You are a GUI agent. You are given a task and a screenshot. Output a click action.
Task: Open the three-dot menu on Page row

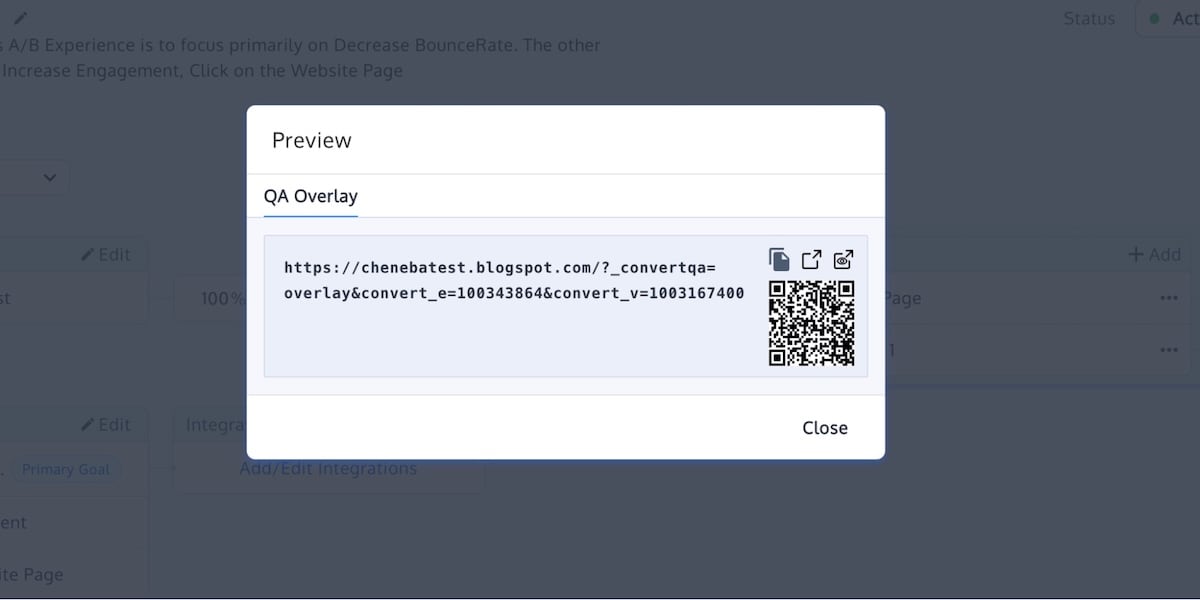point(1168,298)
